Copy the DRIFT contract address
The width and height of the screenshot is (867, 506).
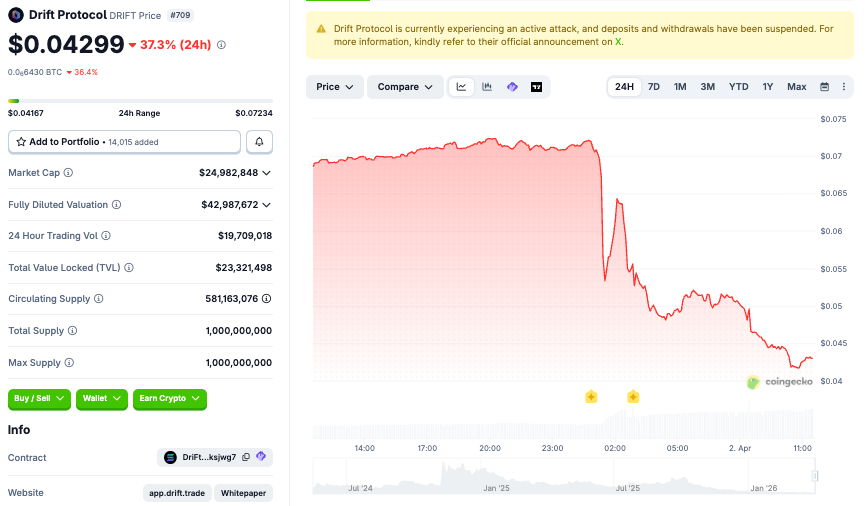246,457
